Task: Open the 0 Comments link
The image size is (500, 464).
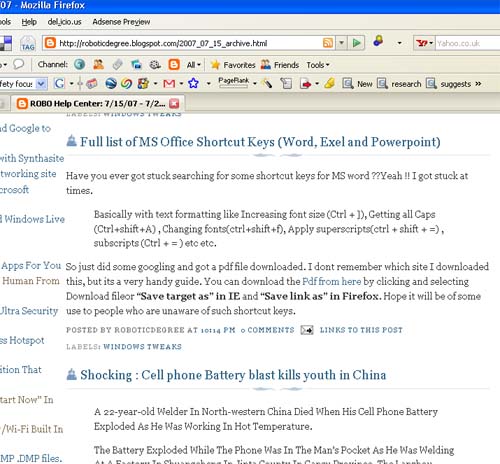Action: point(267,330)
